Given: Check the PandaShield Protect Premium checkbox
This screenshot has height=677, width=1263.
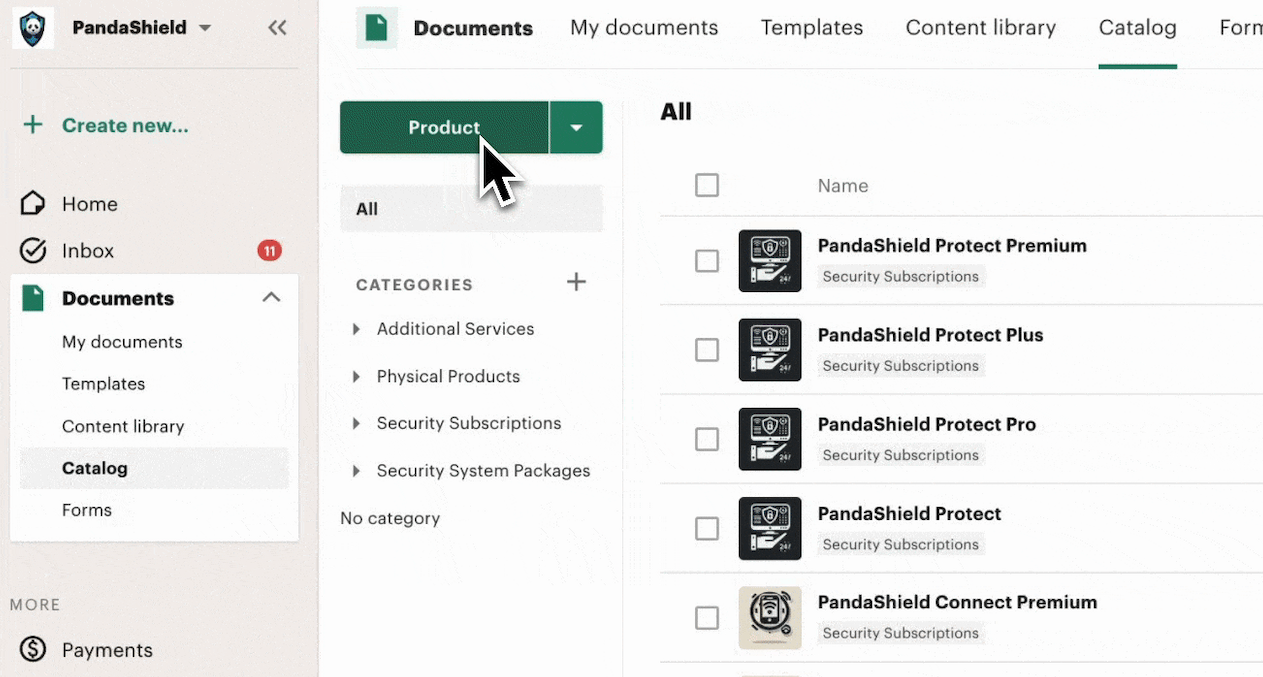Looking at the screenshot, I should point(707,261).
